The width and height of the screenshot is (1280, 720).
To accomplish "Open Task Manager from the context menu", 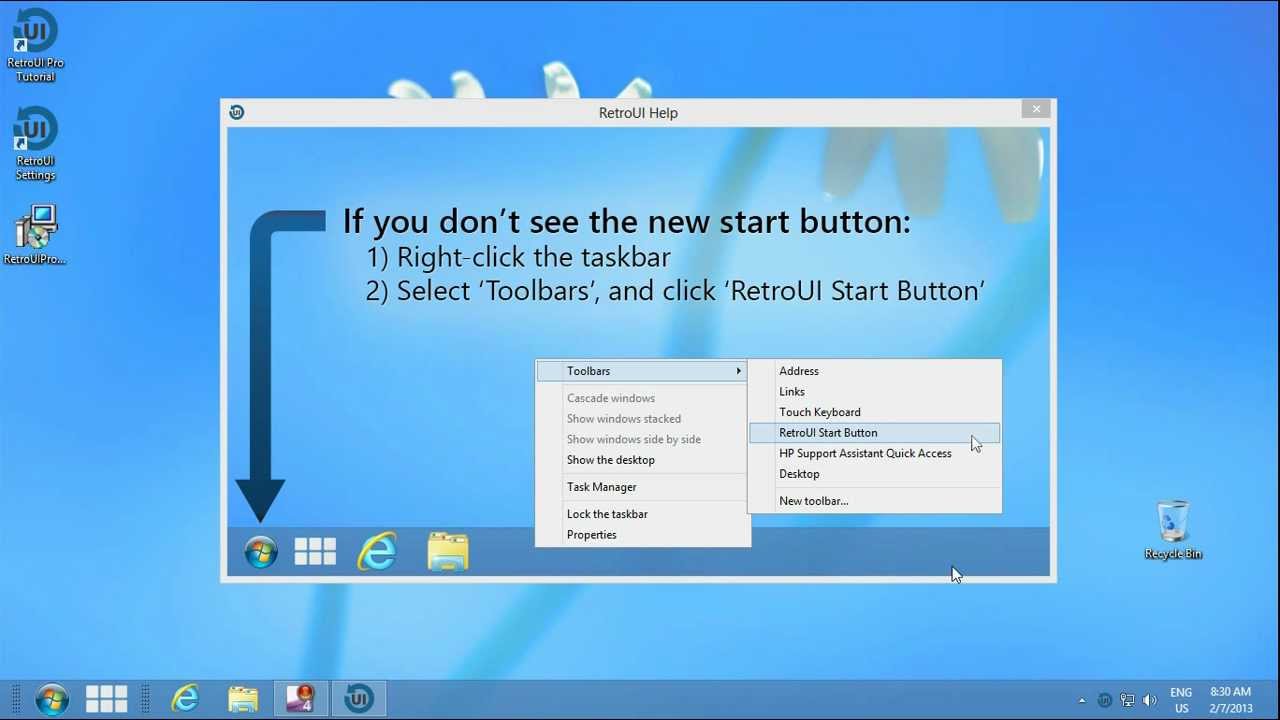I will pos(642,487).
